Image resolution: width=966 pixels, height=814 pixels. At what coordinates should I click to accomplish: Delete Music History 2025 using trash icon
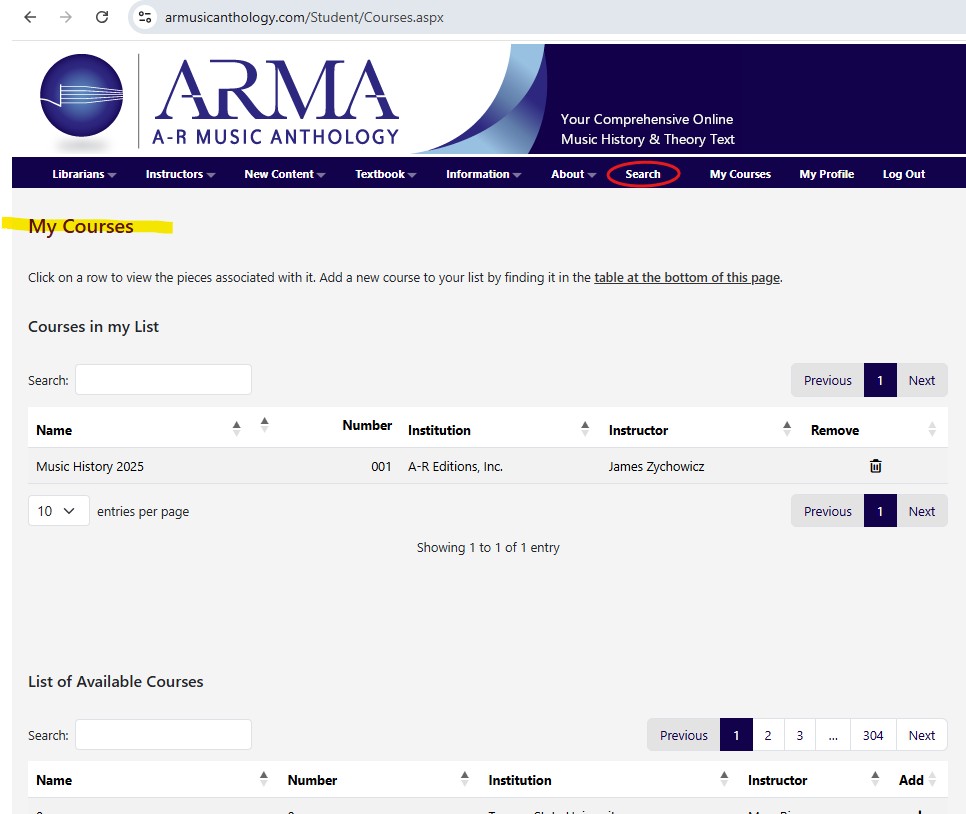coord(875,466)
